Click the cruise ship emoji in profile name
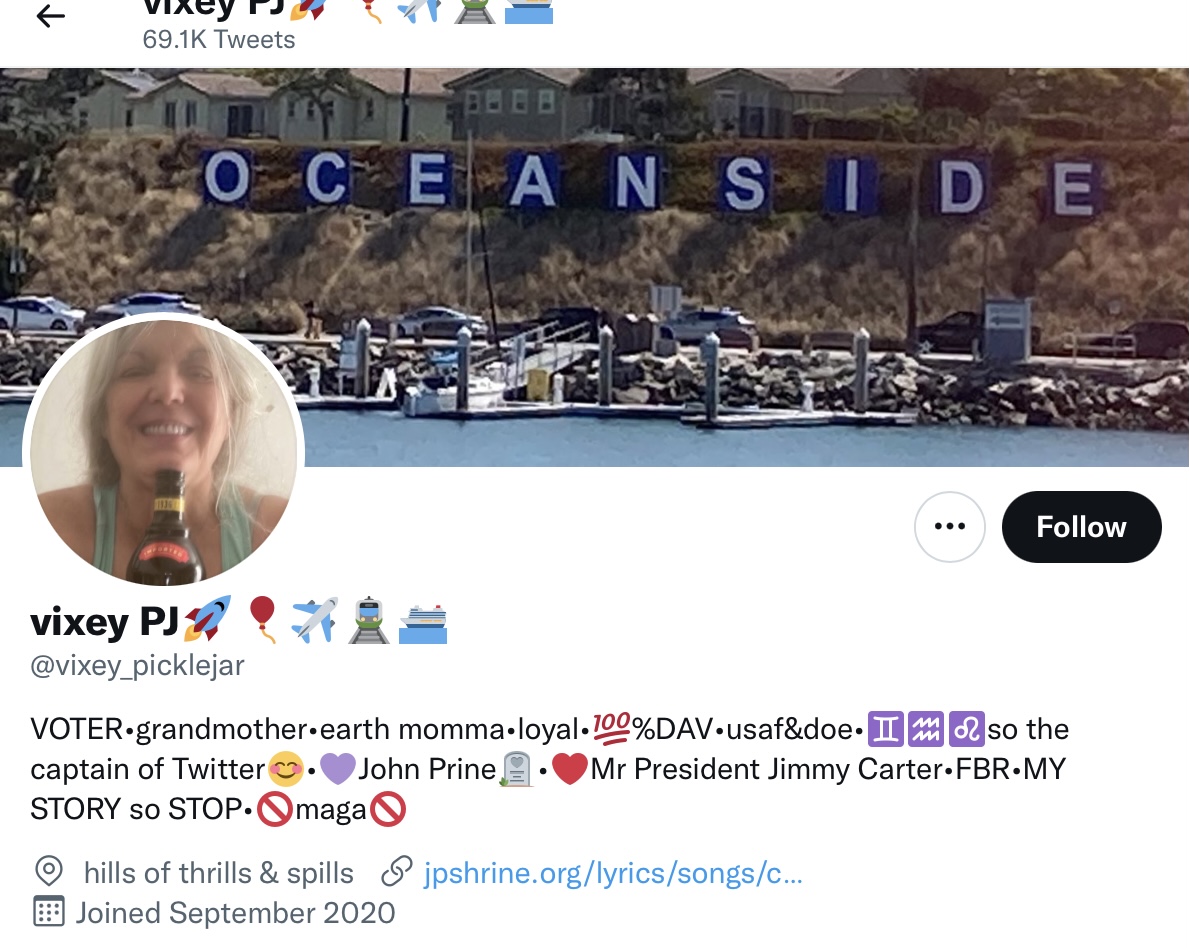The image size is (1189, 948). pyautogui.click(x=423, y=623)
